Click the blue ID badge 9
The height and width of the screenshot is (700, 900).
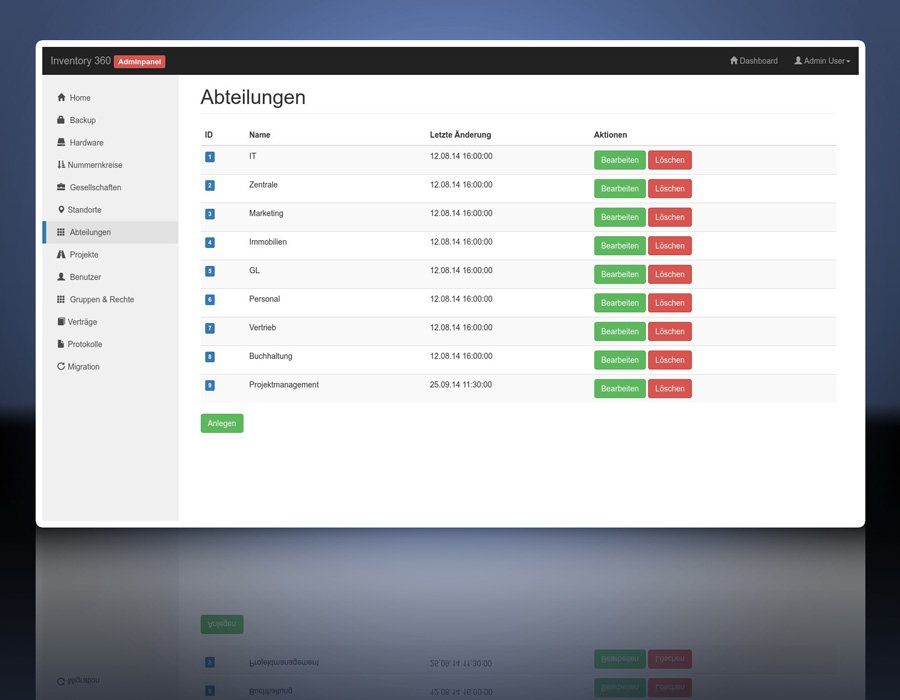pyautogui.click(x=210, y=386)
